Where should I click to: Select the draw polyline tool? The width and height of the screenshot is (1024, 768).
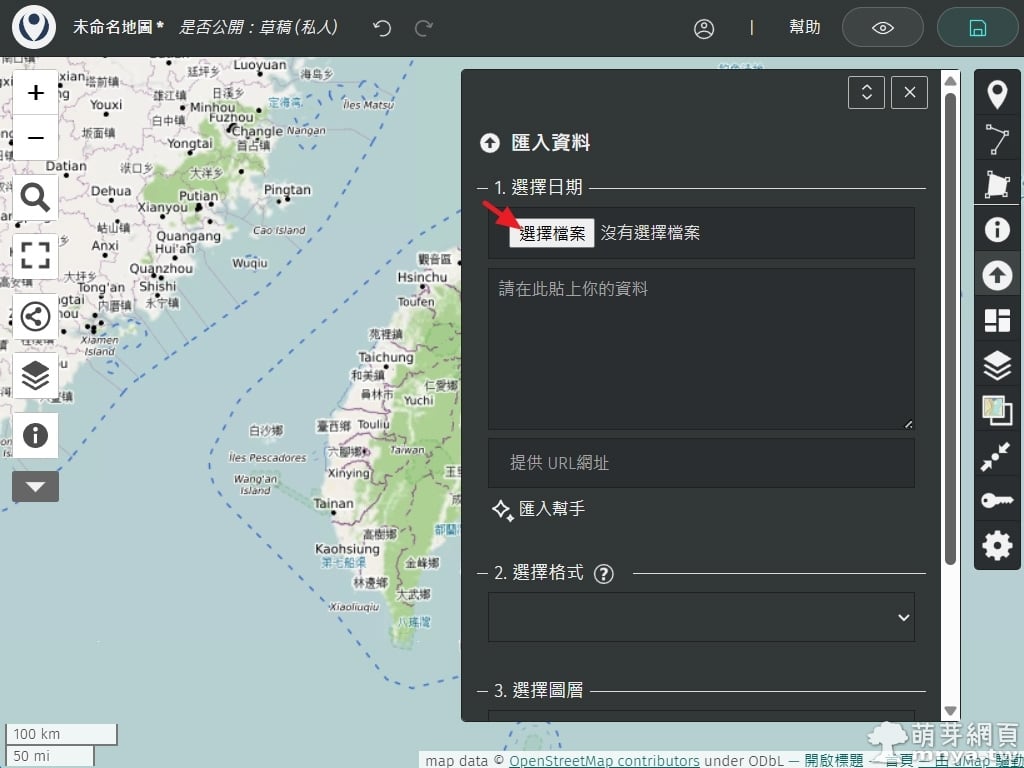tap(997, 140)
